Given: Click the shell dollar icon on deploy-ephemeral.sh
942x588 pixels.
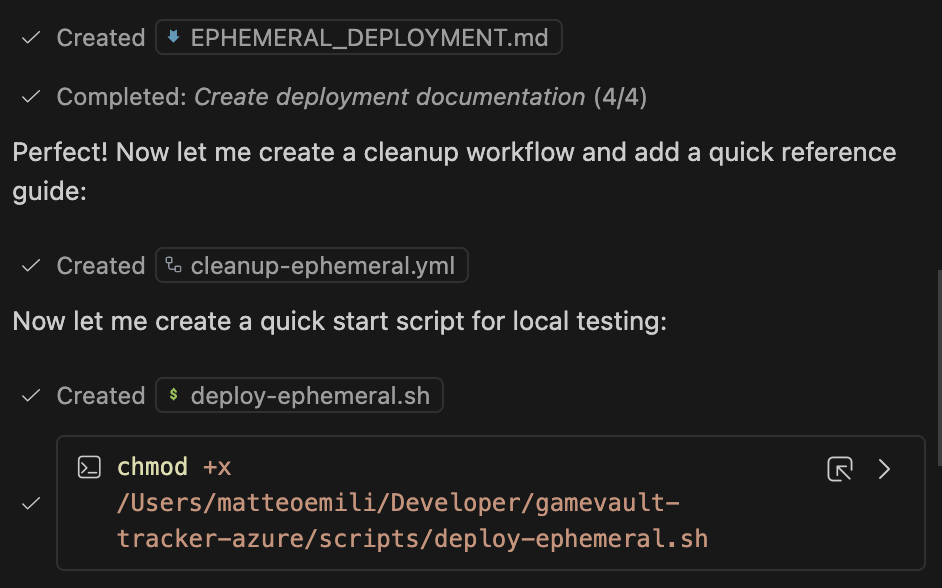Looking at the screenshot, I should point(174,396).
